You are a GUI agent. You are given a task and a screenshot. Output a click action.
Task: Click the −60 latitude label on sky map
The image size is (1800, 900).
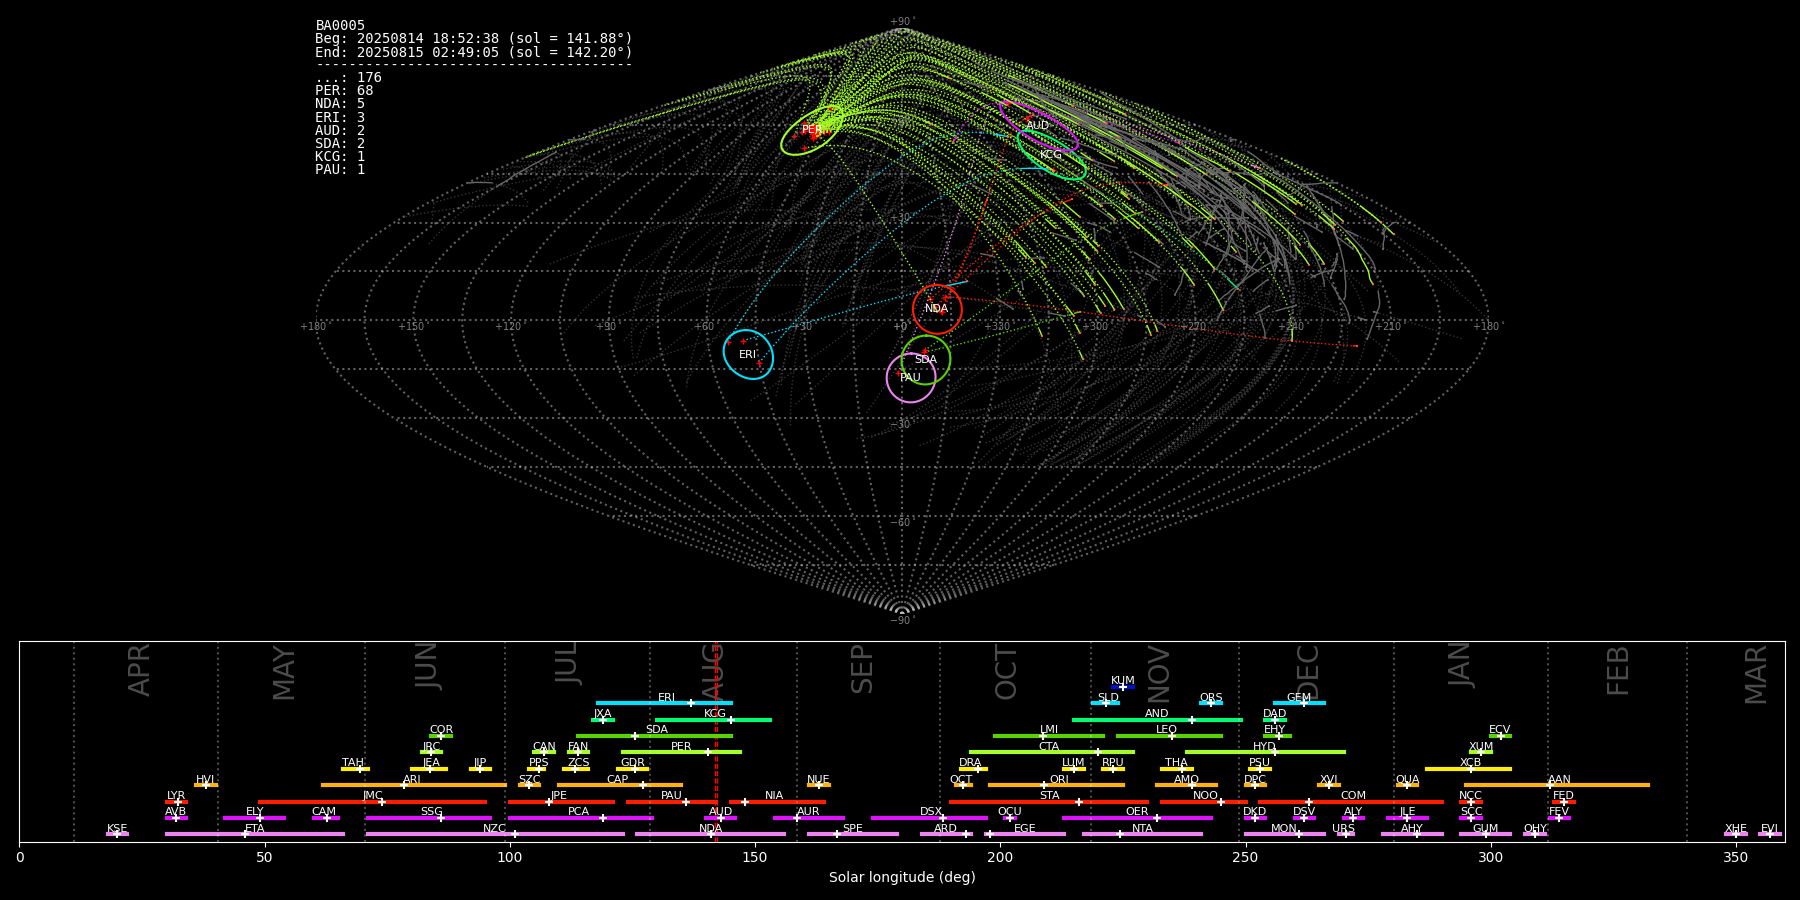click(901, 522)
